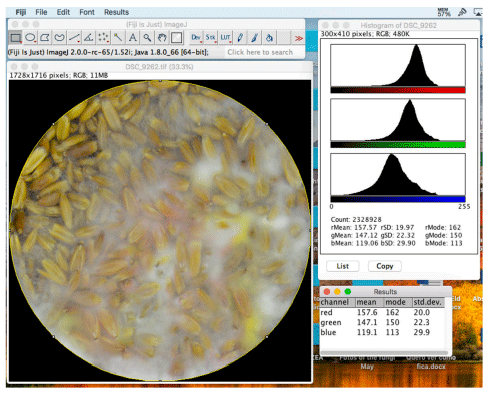
Task: Open the Dev developer menu
Action: click(x=196, y=38)
